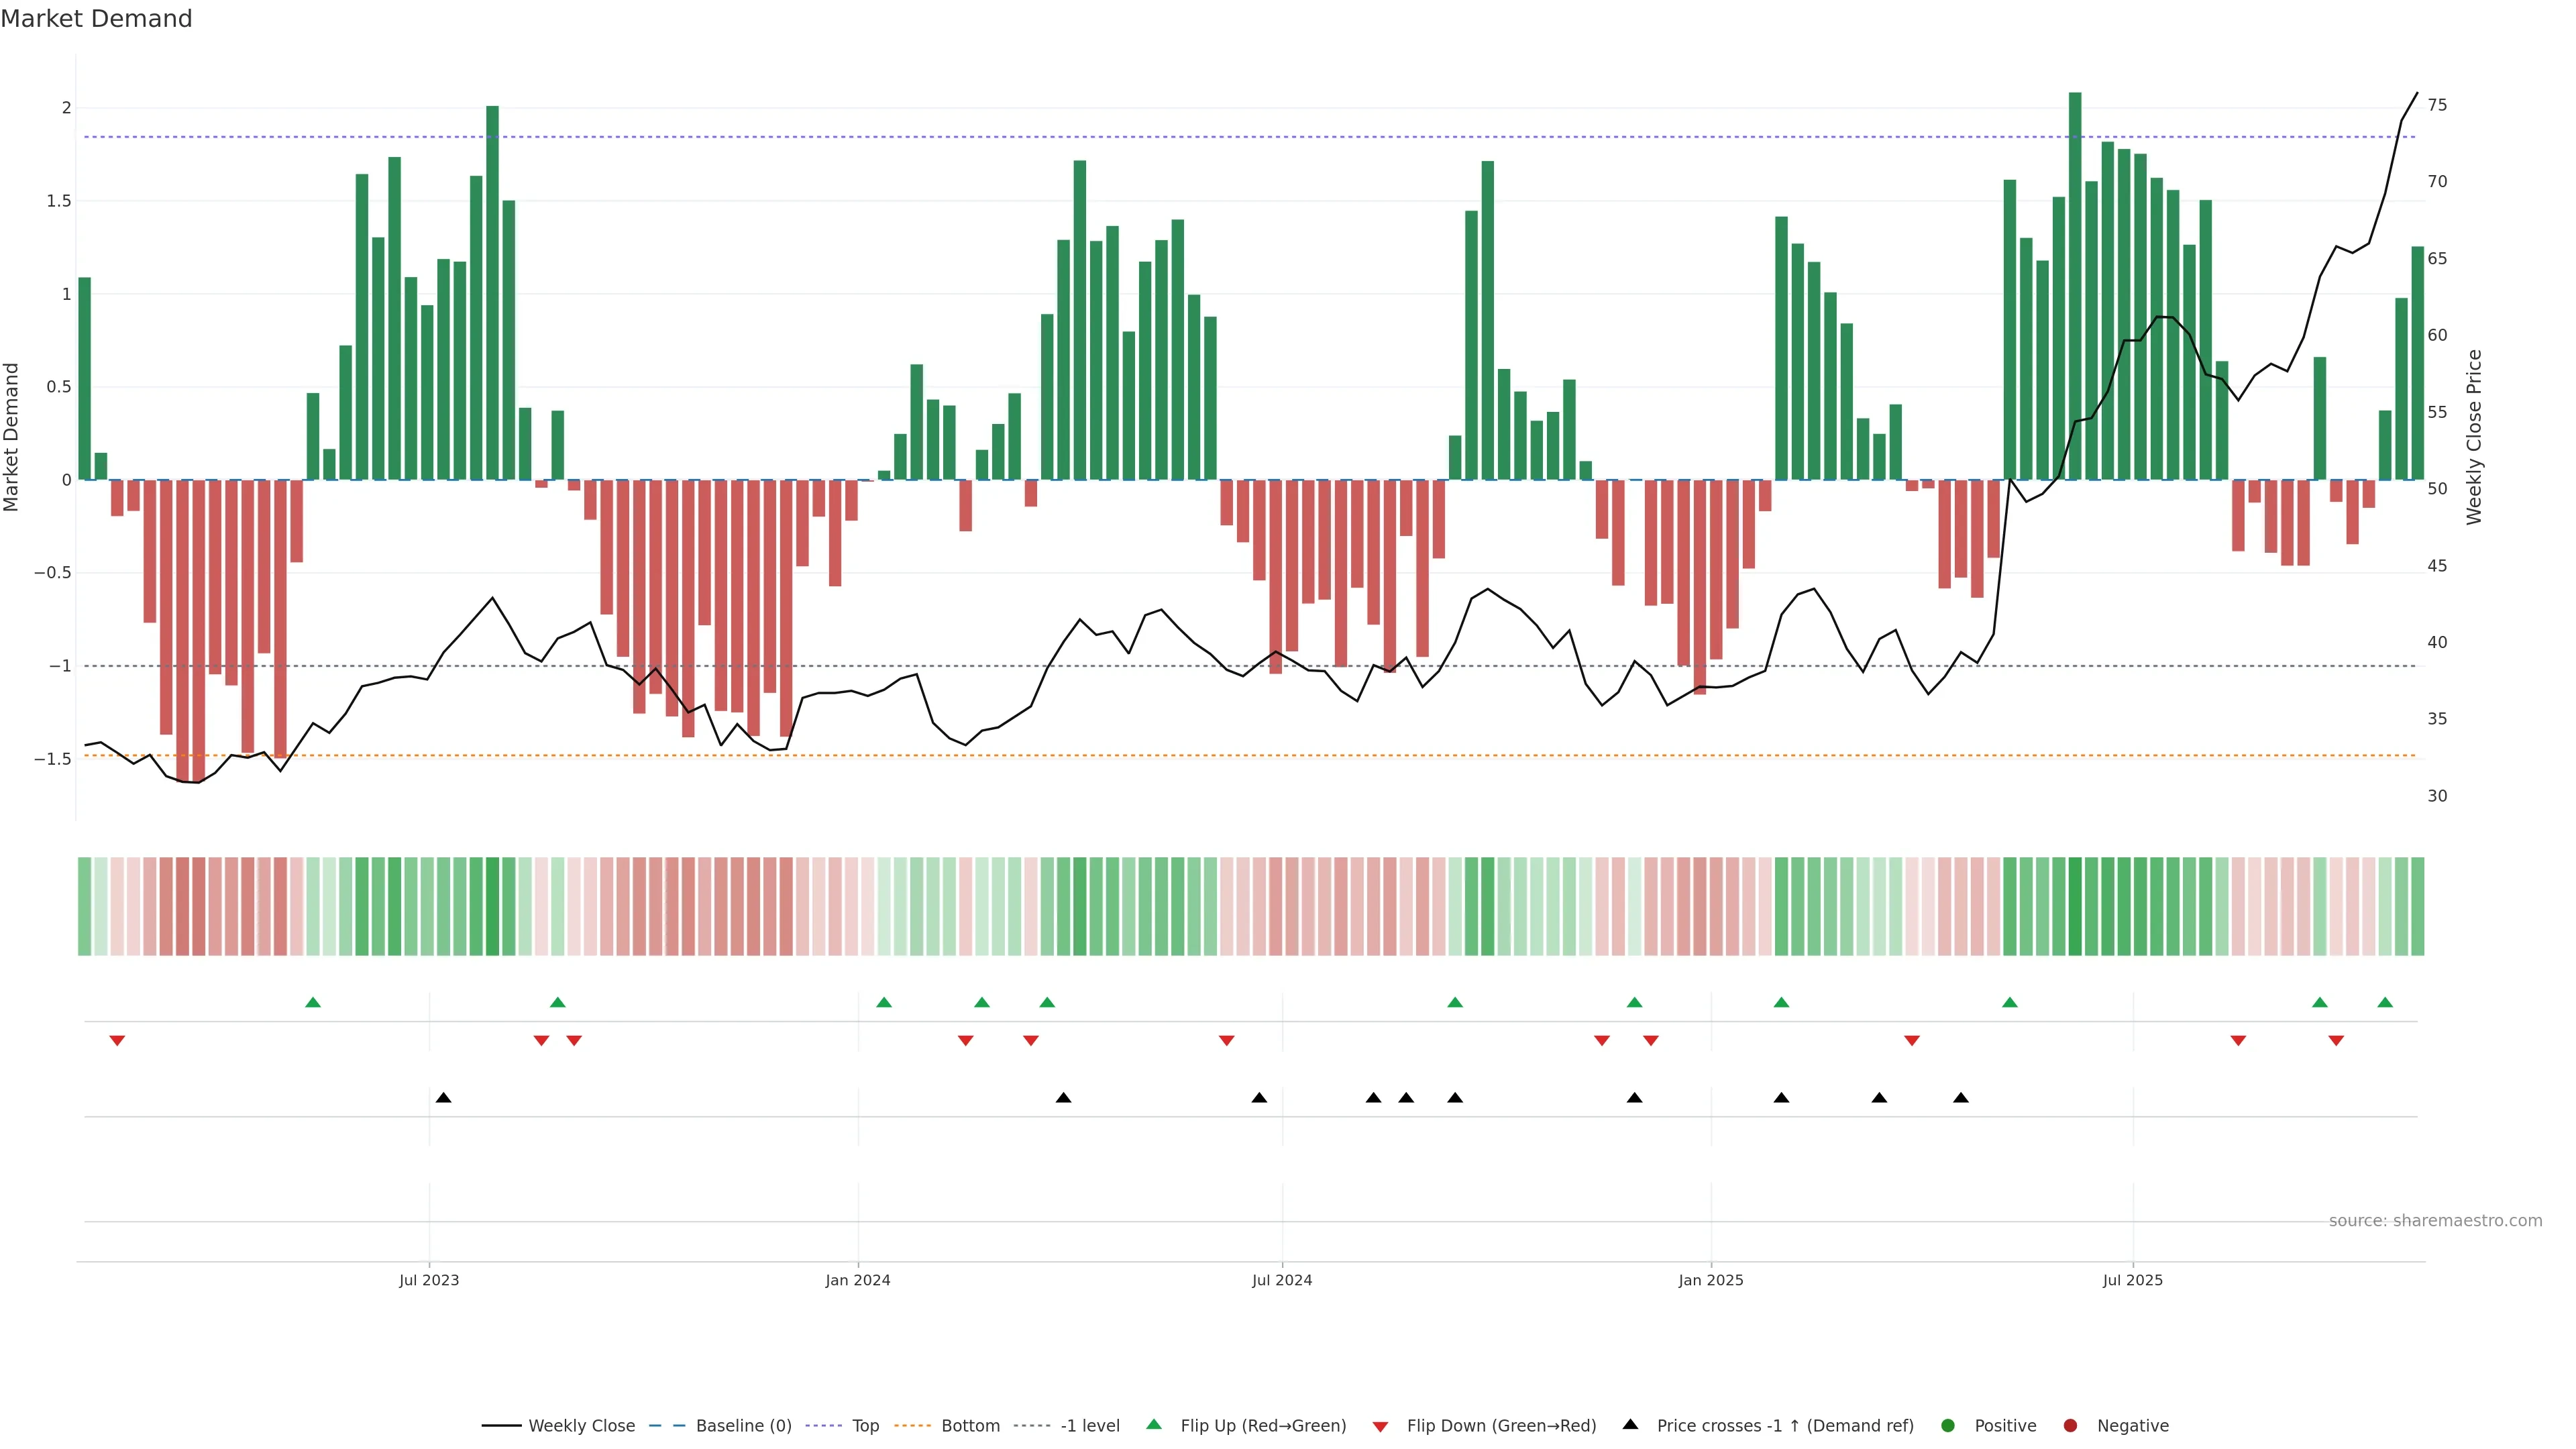Click the first red flip-down marker on the left
This screenshot has width=2576, height=1449.
pos(117,1041)
